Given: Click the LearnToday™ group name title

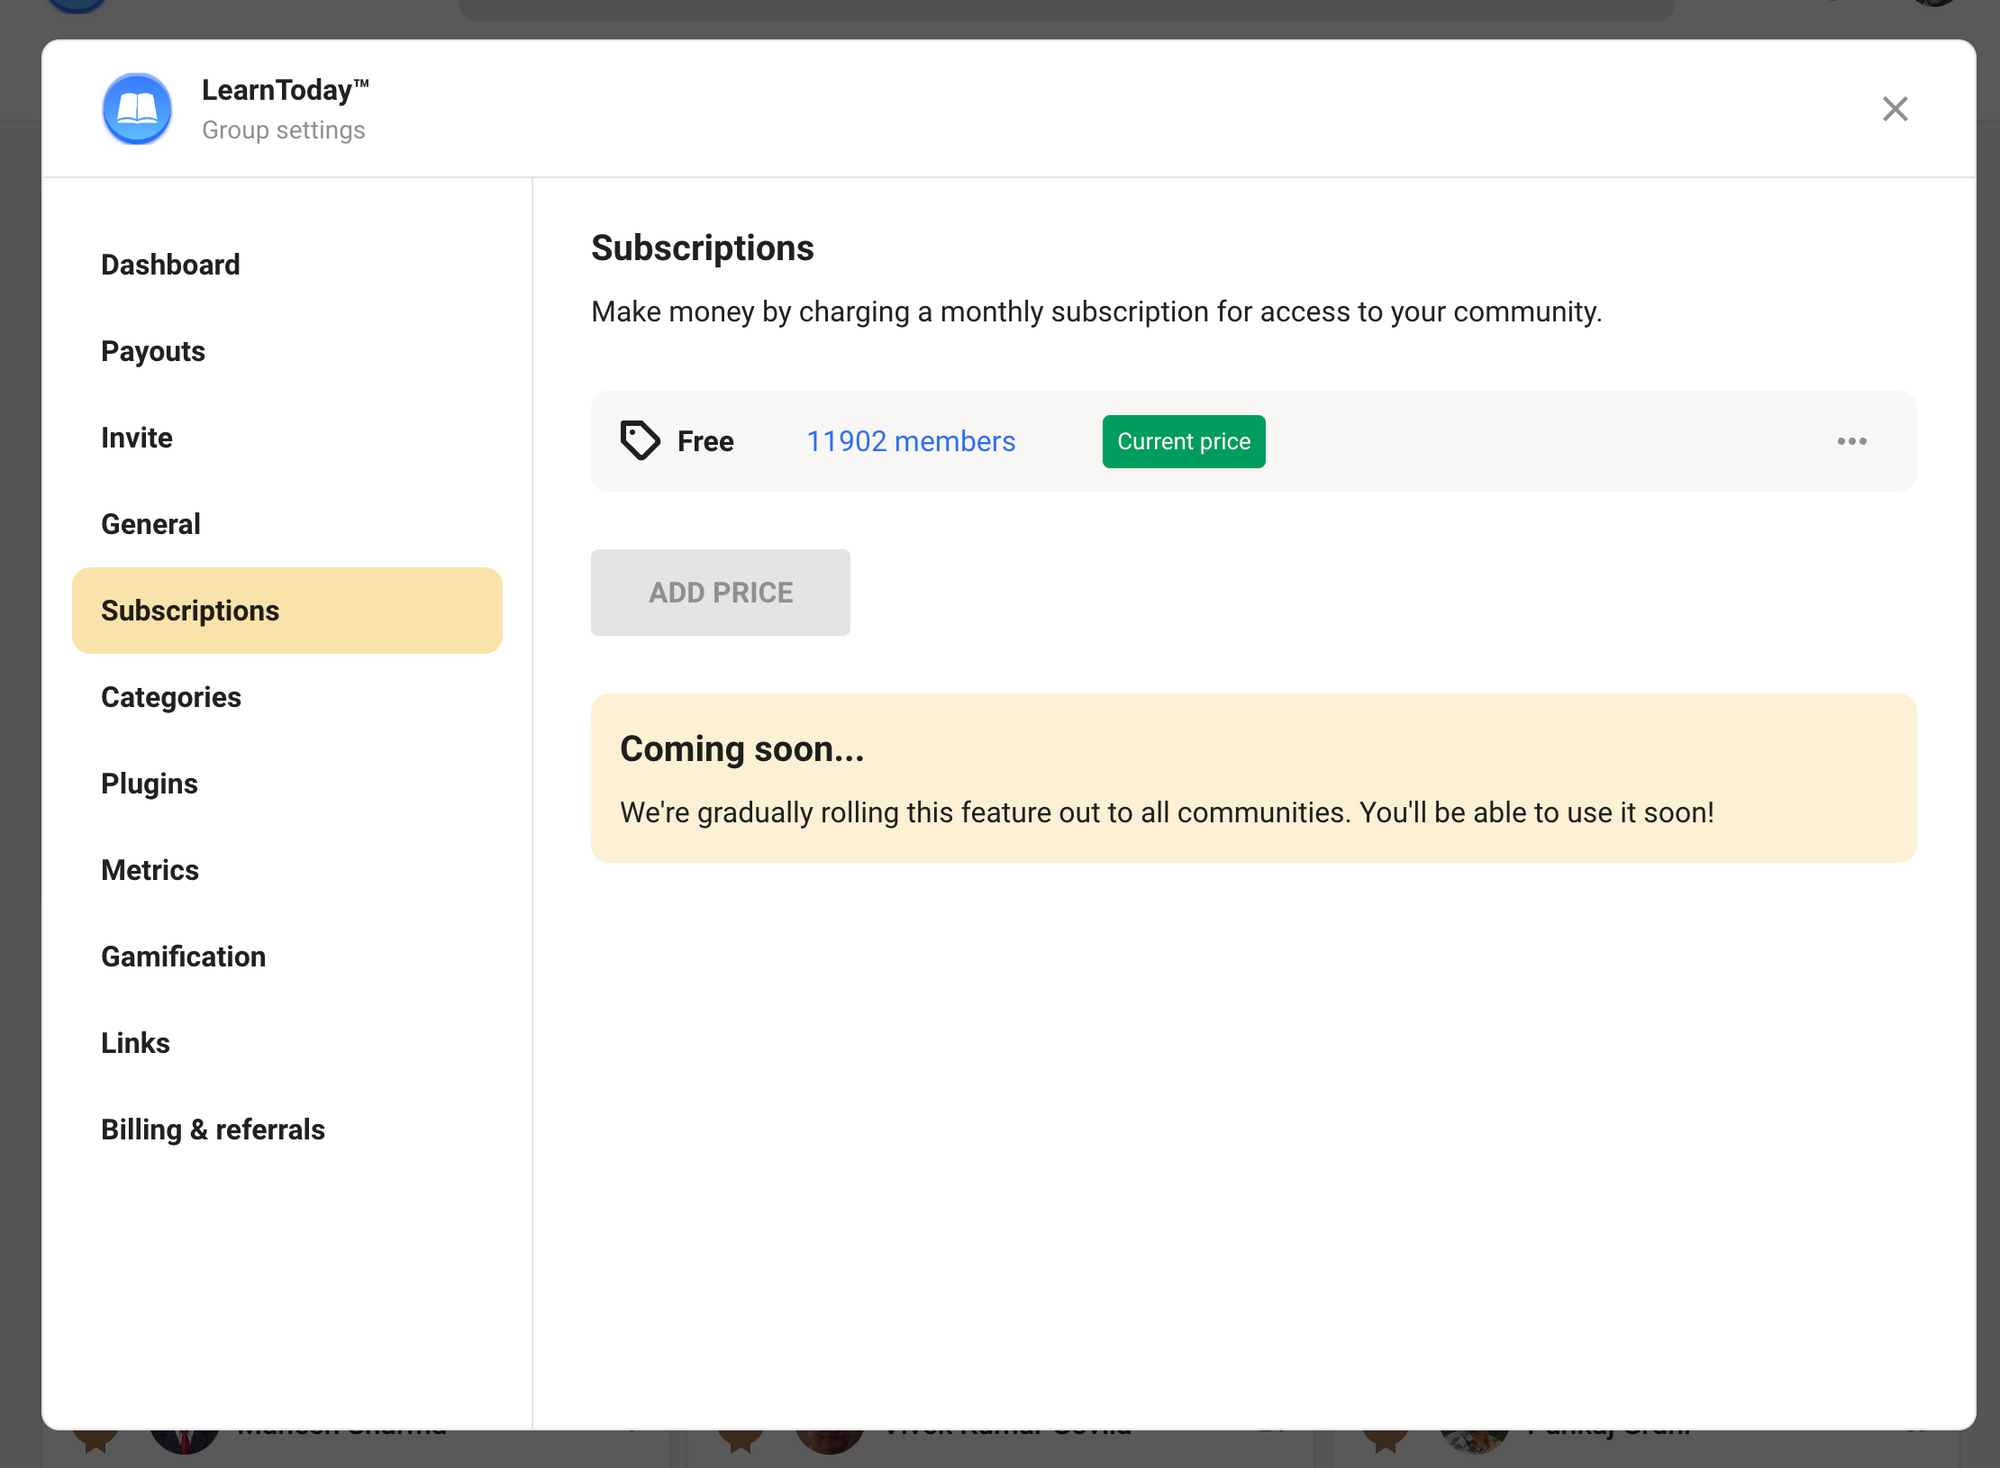Looking at the screenshot, I should [x=285, y=90].
